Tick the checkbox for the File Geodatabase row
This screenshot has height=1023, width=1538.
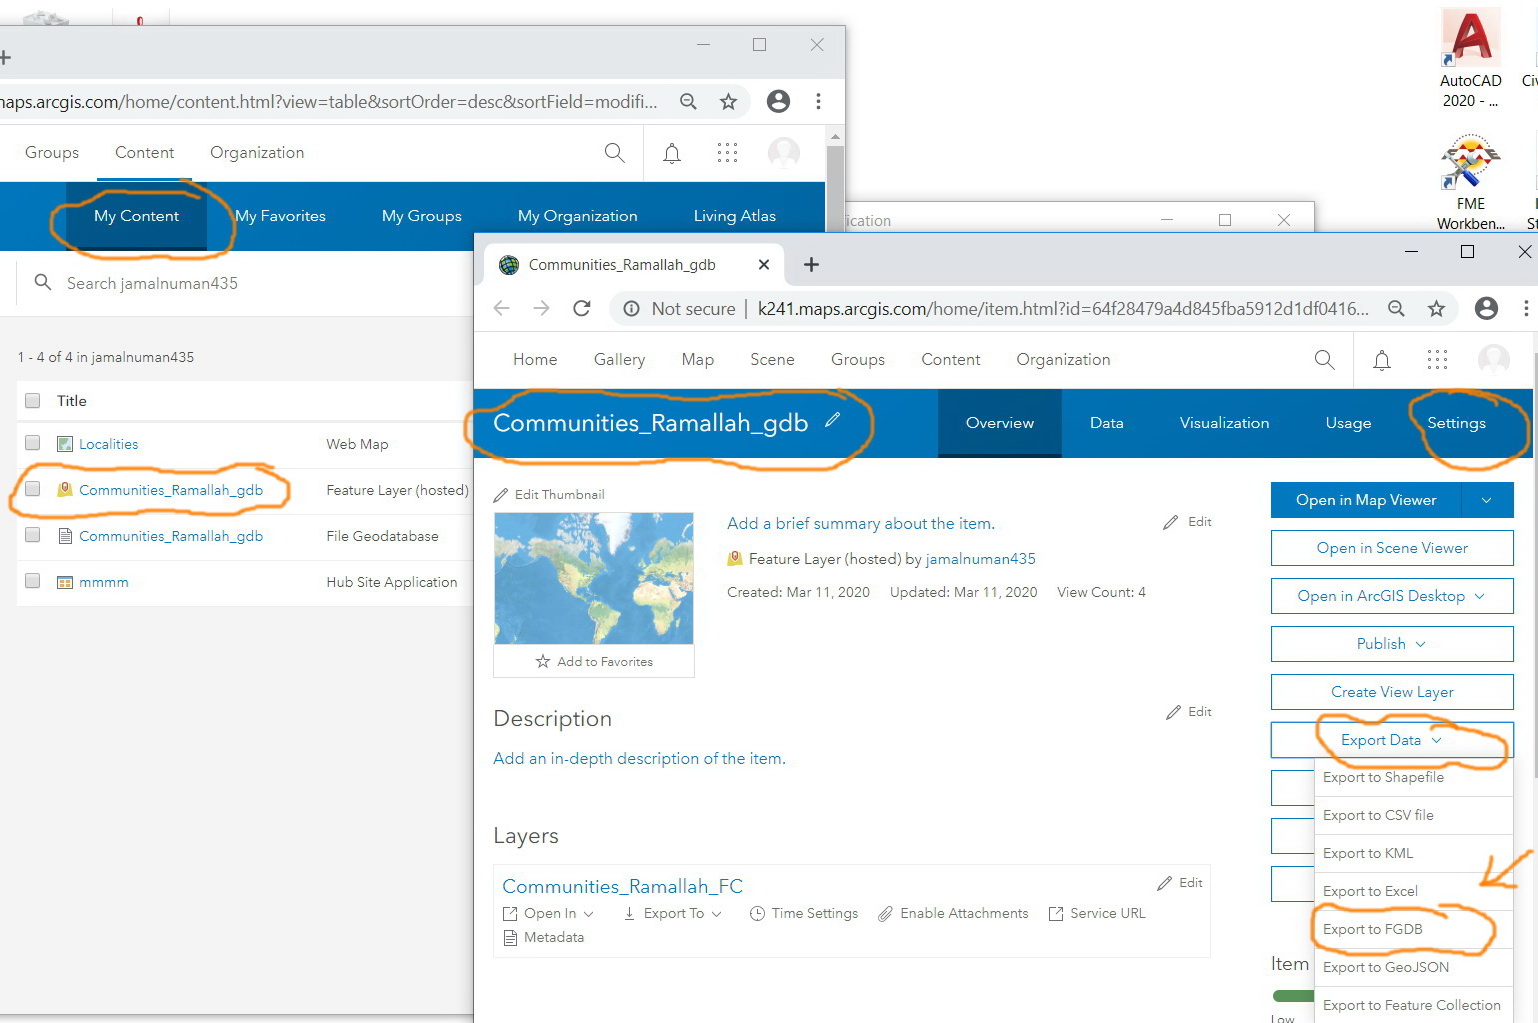coord(33,535)
